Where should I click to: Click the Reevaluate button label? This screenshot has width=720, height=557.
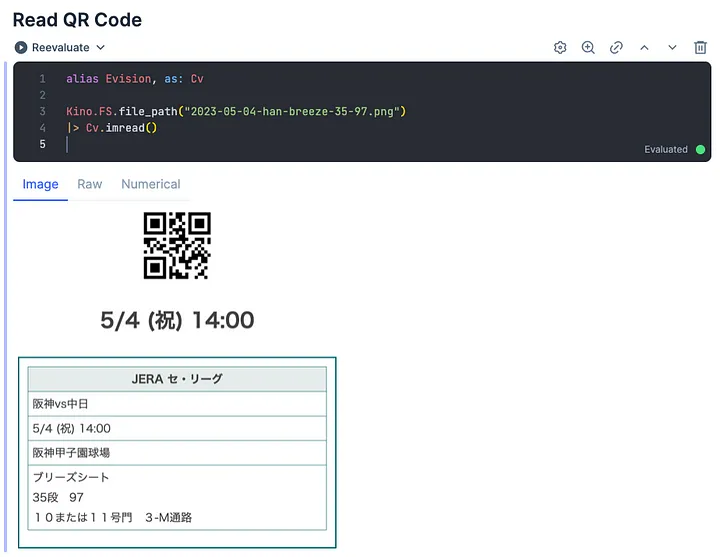[61, 47]
